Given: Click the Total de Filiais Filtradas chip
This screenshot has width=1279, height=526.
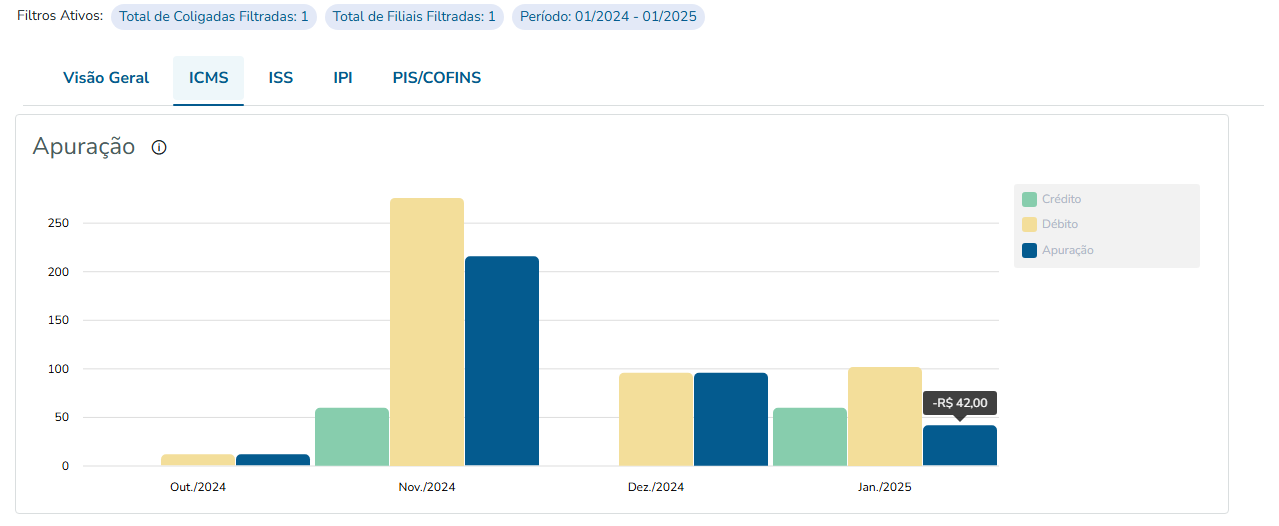Looking at the screenshot, I should 414,17.
